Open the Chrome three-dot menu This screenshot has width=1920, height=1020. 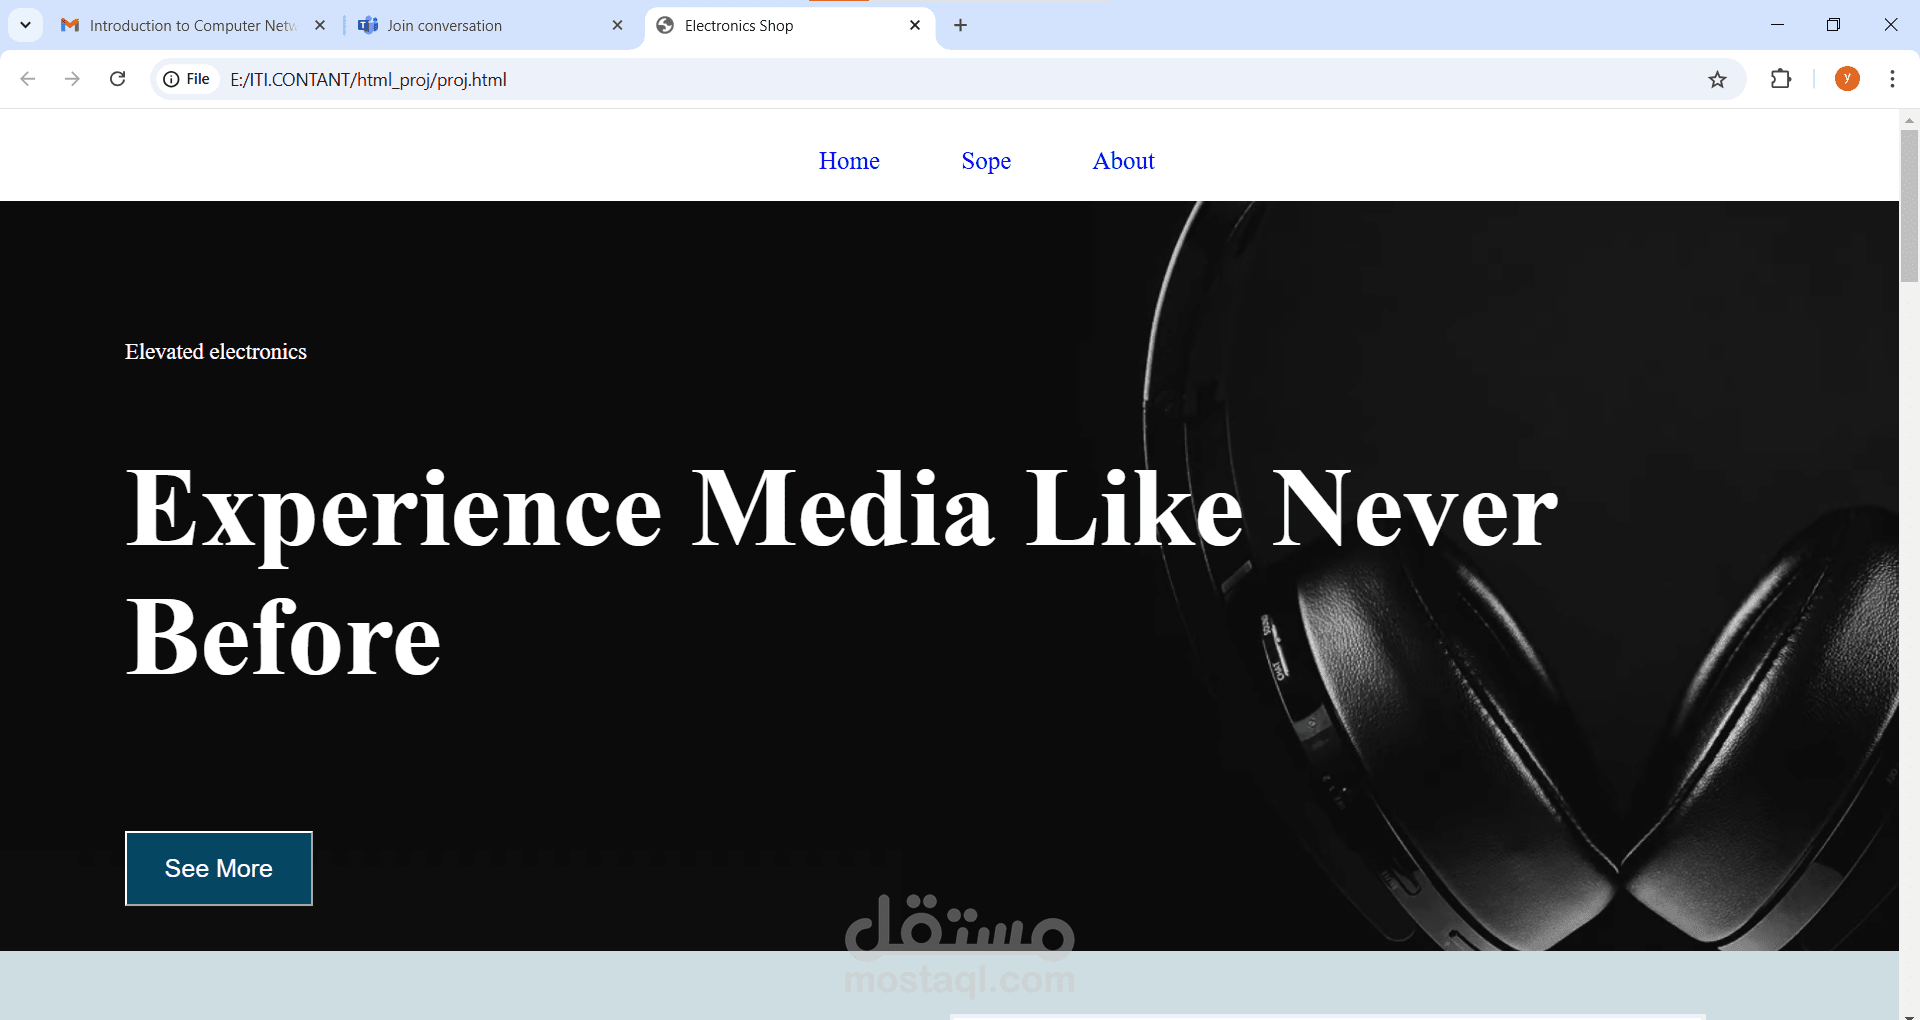[1892, 79]
